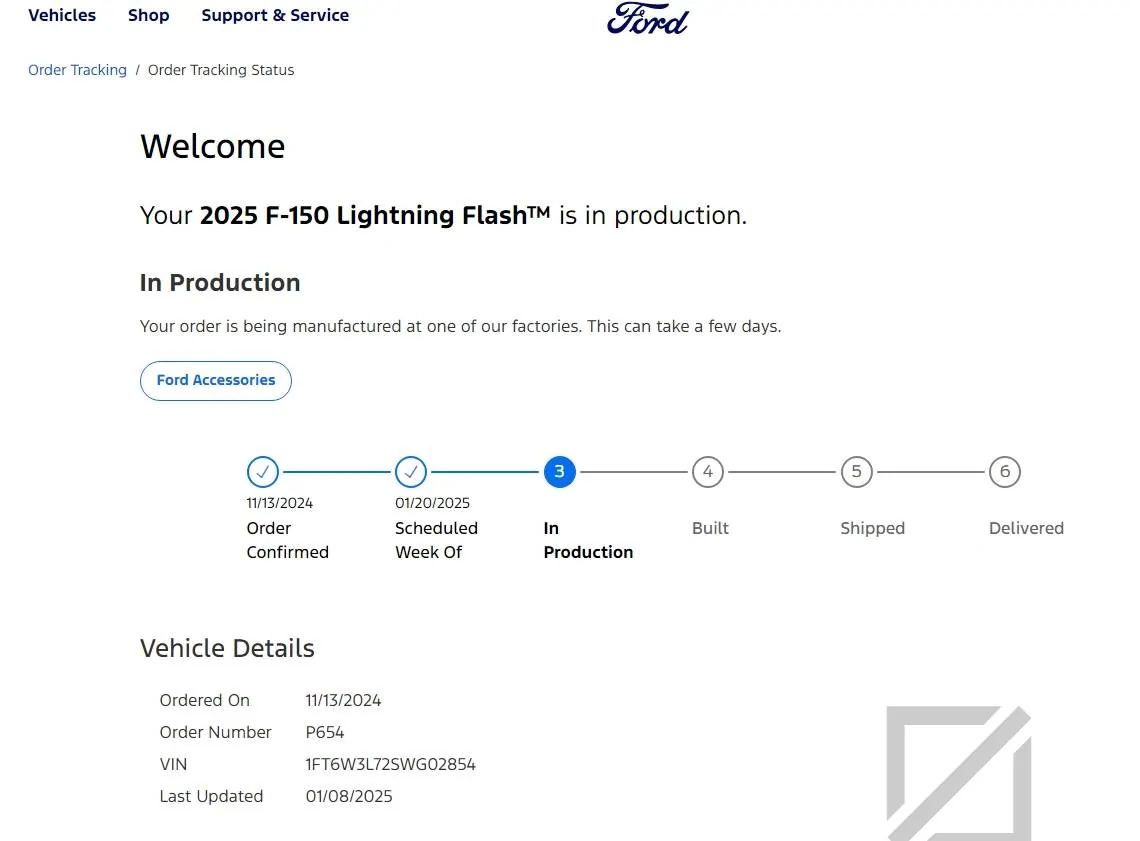
Task: Select step 5 Shipped circle
Action: pyautogui.click(x=856, y=472)
